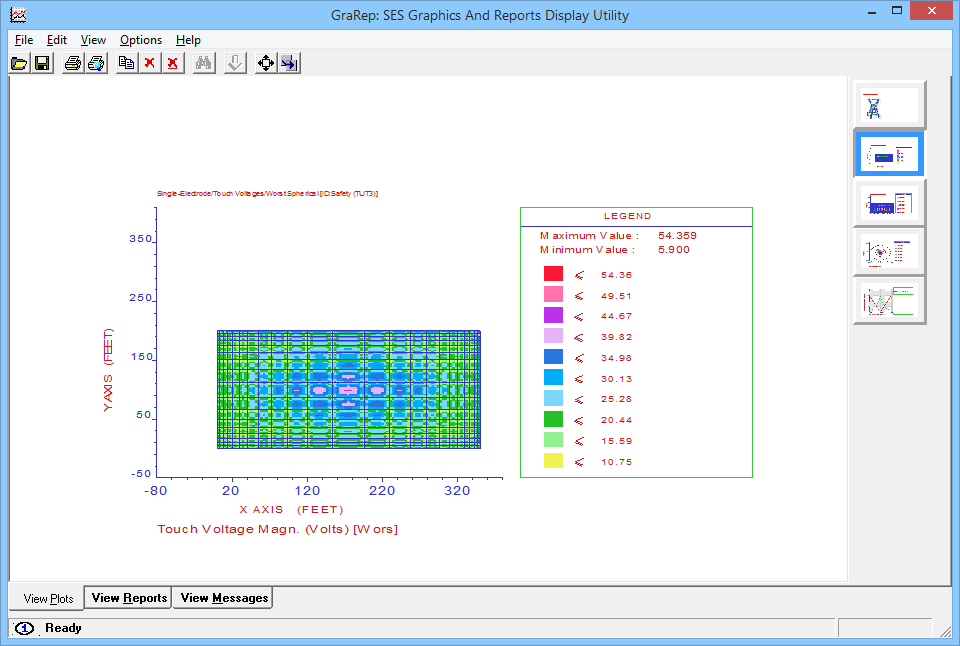Click the dark blue 34.98 legend swatch
Image resolution: width=960 pixels, height=646 pixels.
[x=553, y=357]
